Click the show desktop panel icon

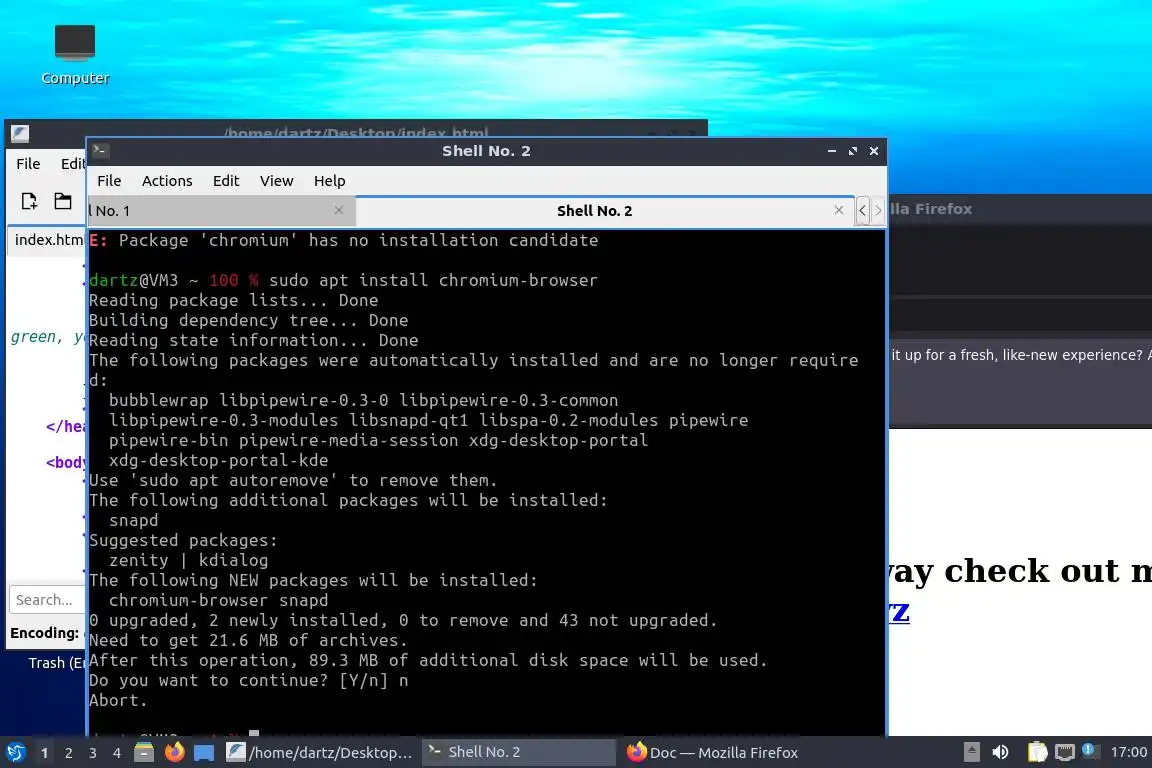pyautogui.click(x=204, y=753)
